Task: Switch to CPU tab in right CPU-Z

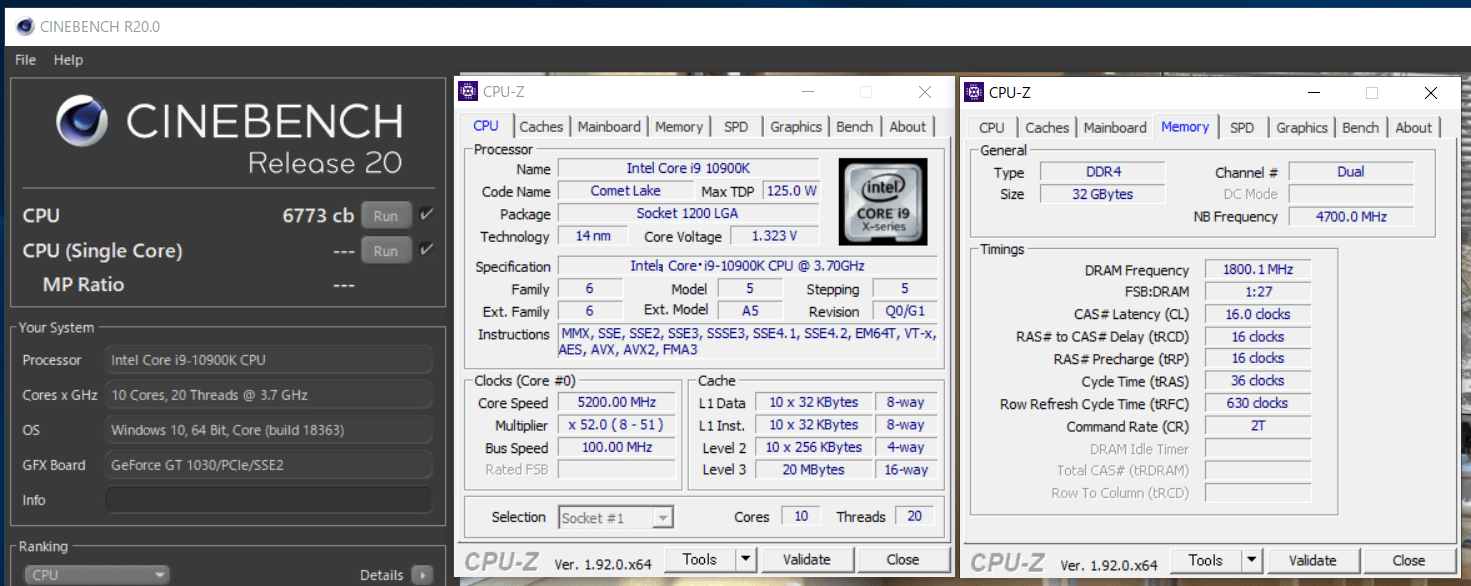Action: click(992, 127)
